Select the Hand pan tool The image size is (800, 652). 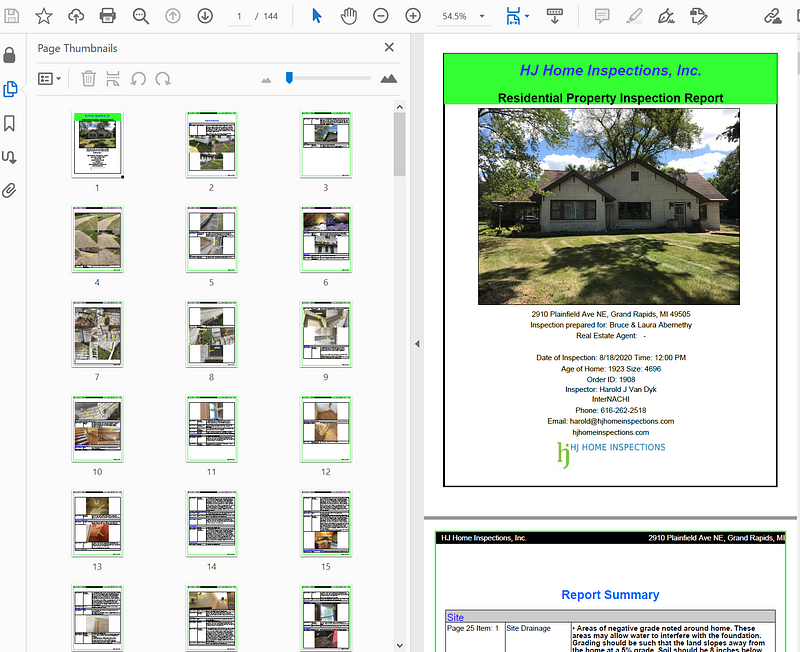pyautogui.click(x=348, y=16)
